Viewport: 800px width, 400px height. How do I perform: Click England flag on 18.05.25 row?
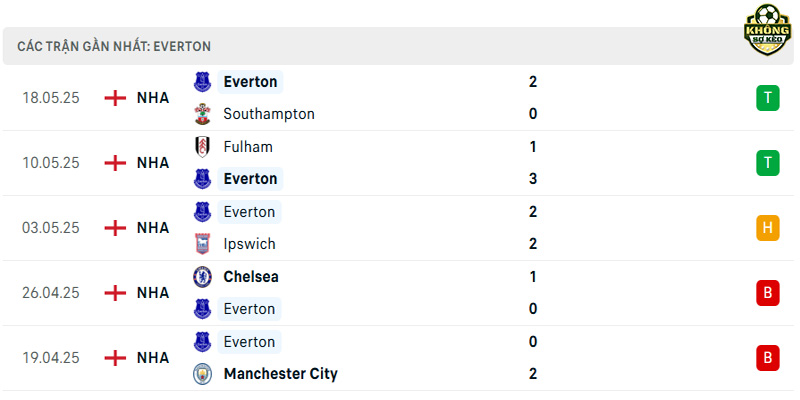pyautogui.click(x=115, y=98)
